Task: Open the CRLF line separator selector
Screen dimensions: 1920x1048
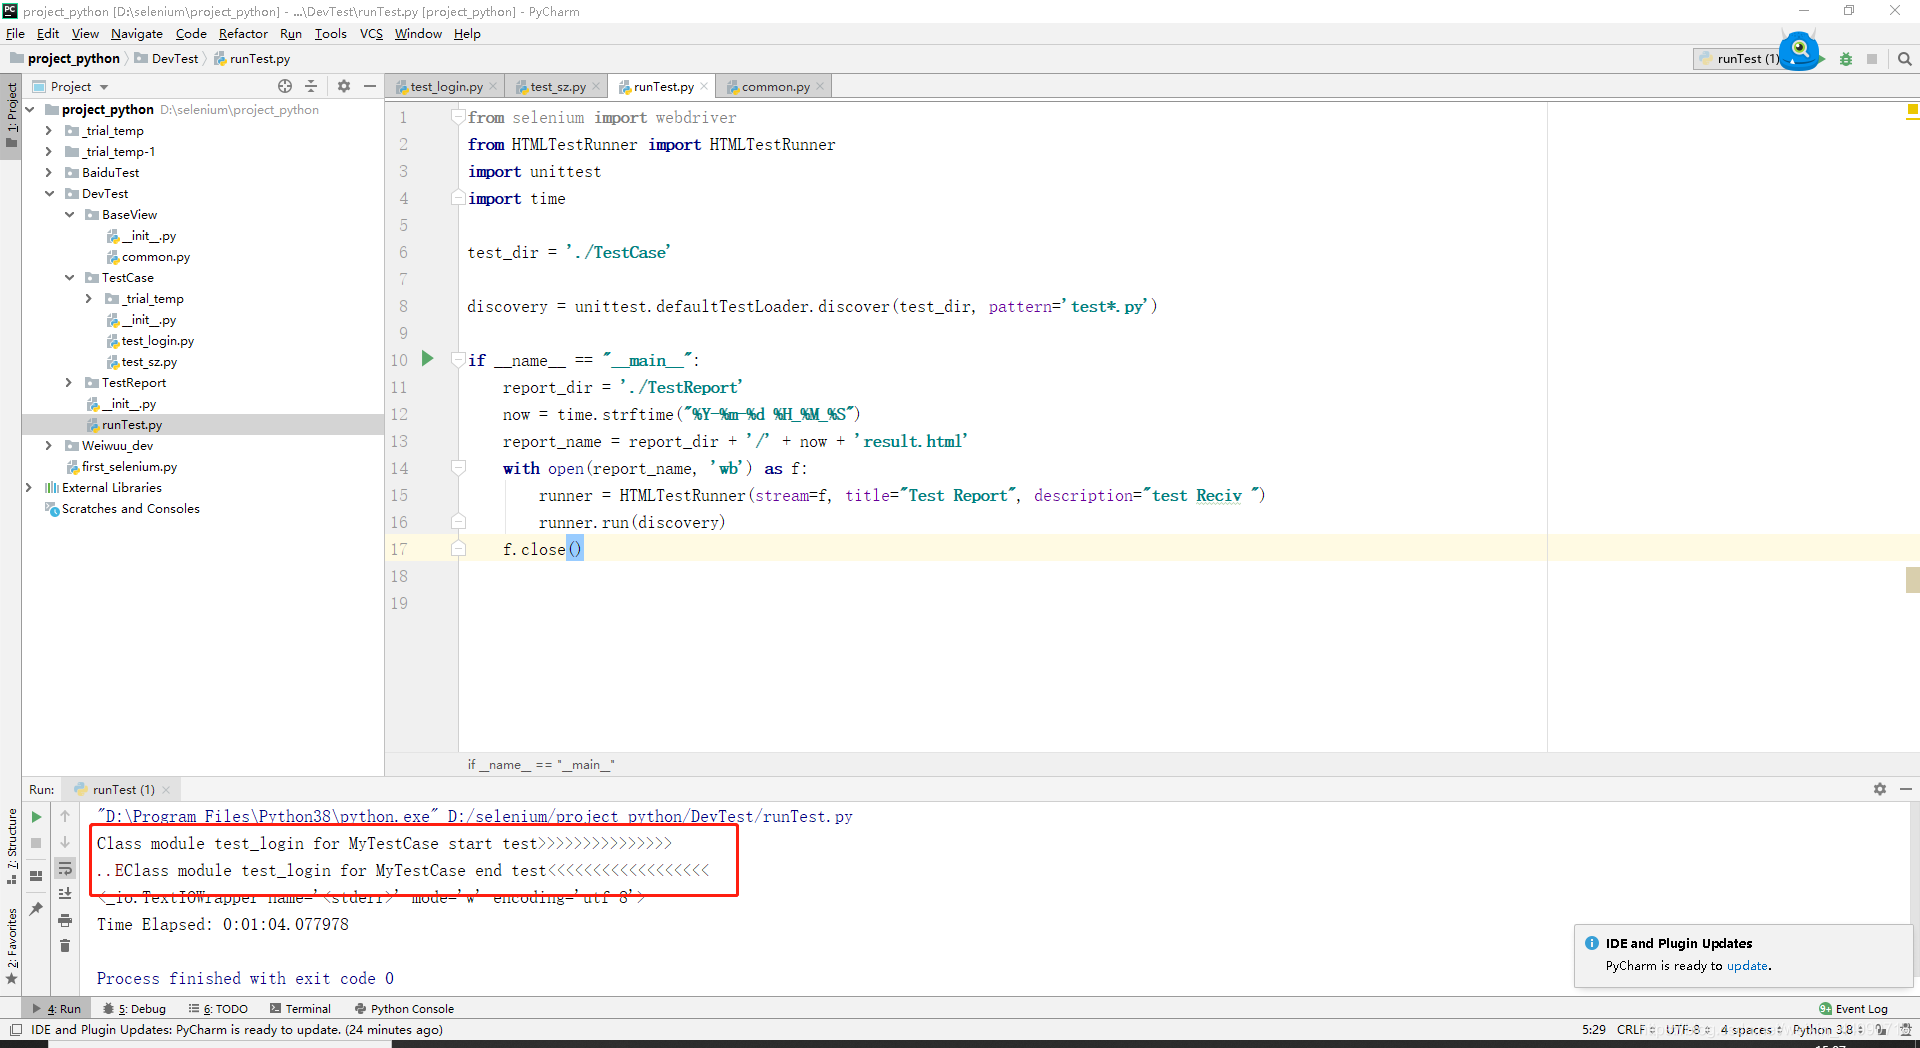Action: pyautogui.click(x=1635, y=1030)
